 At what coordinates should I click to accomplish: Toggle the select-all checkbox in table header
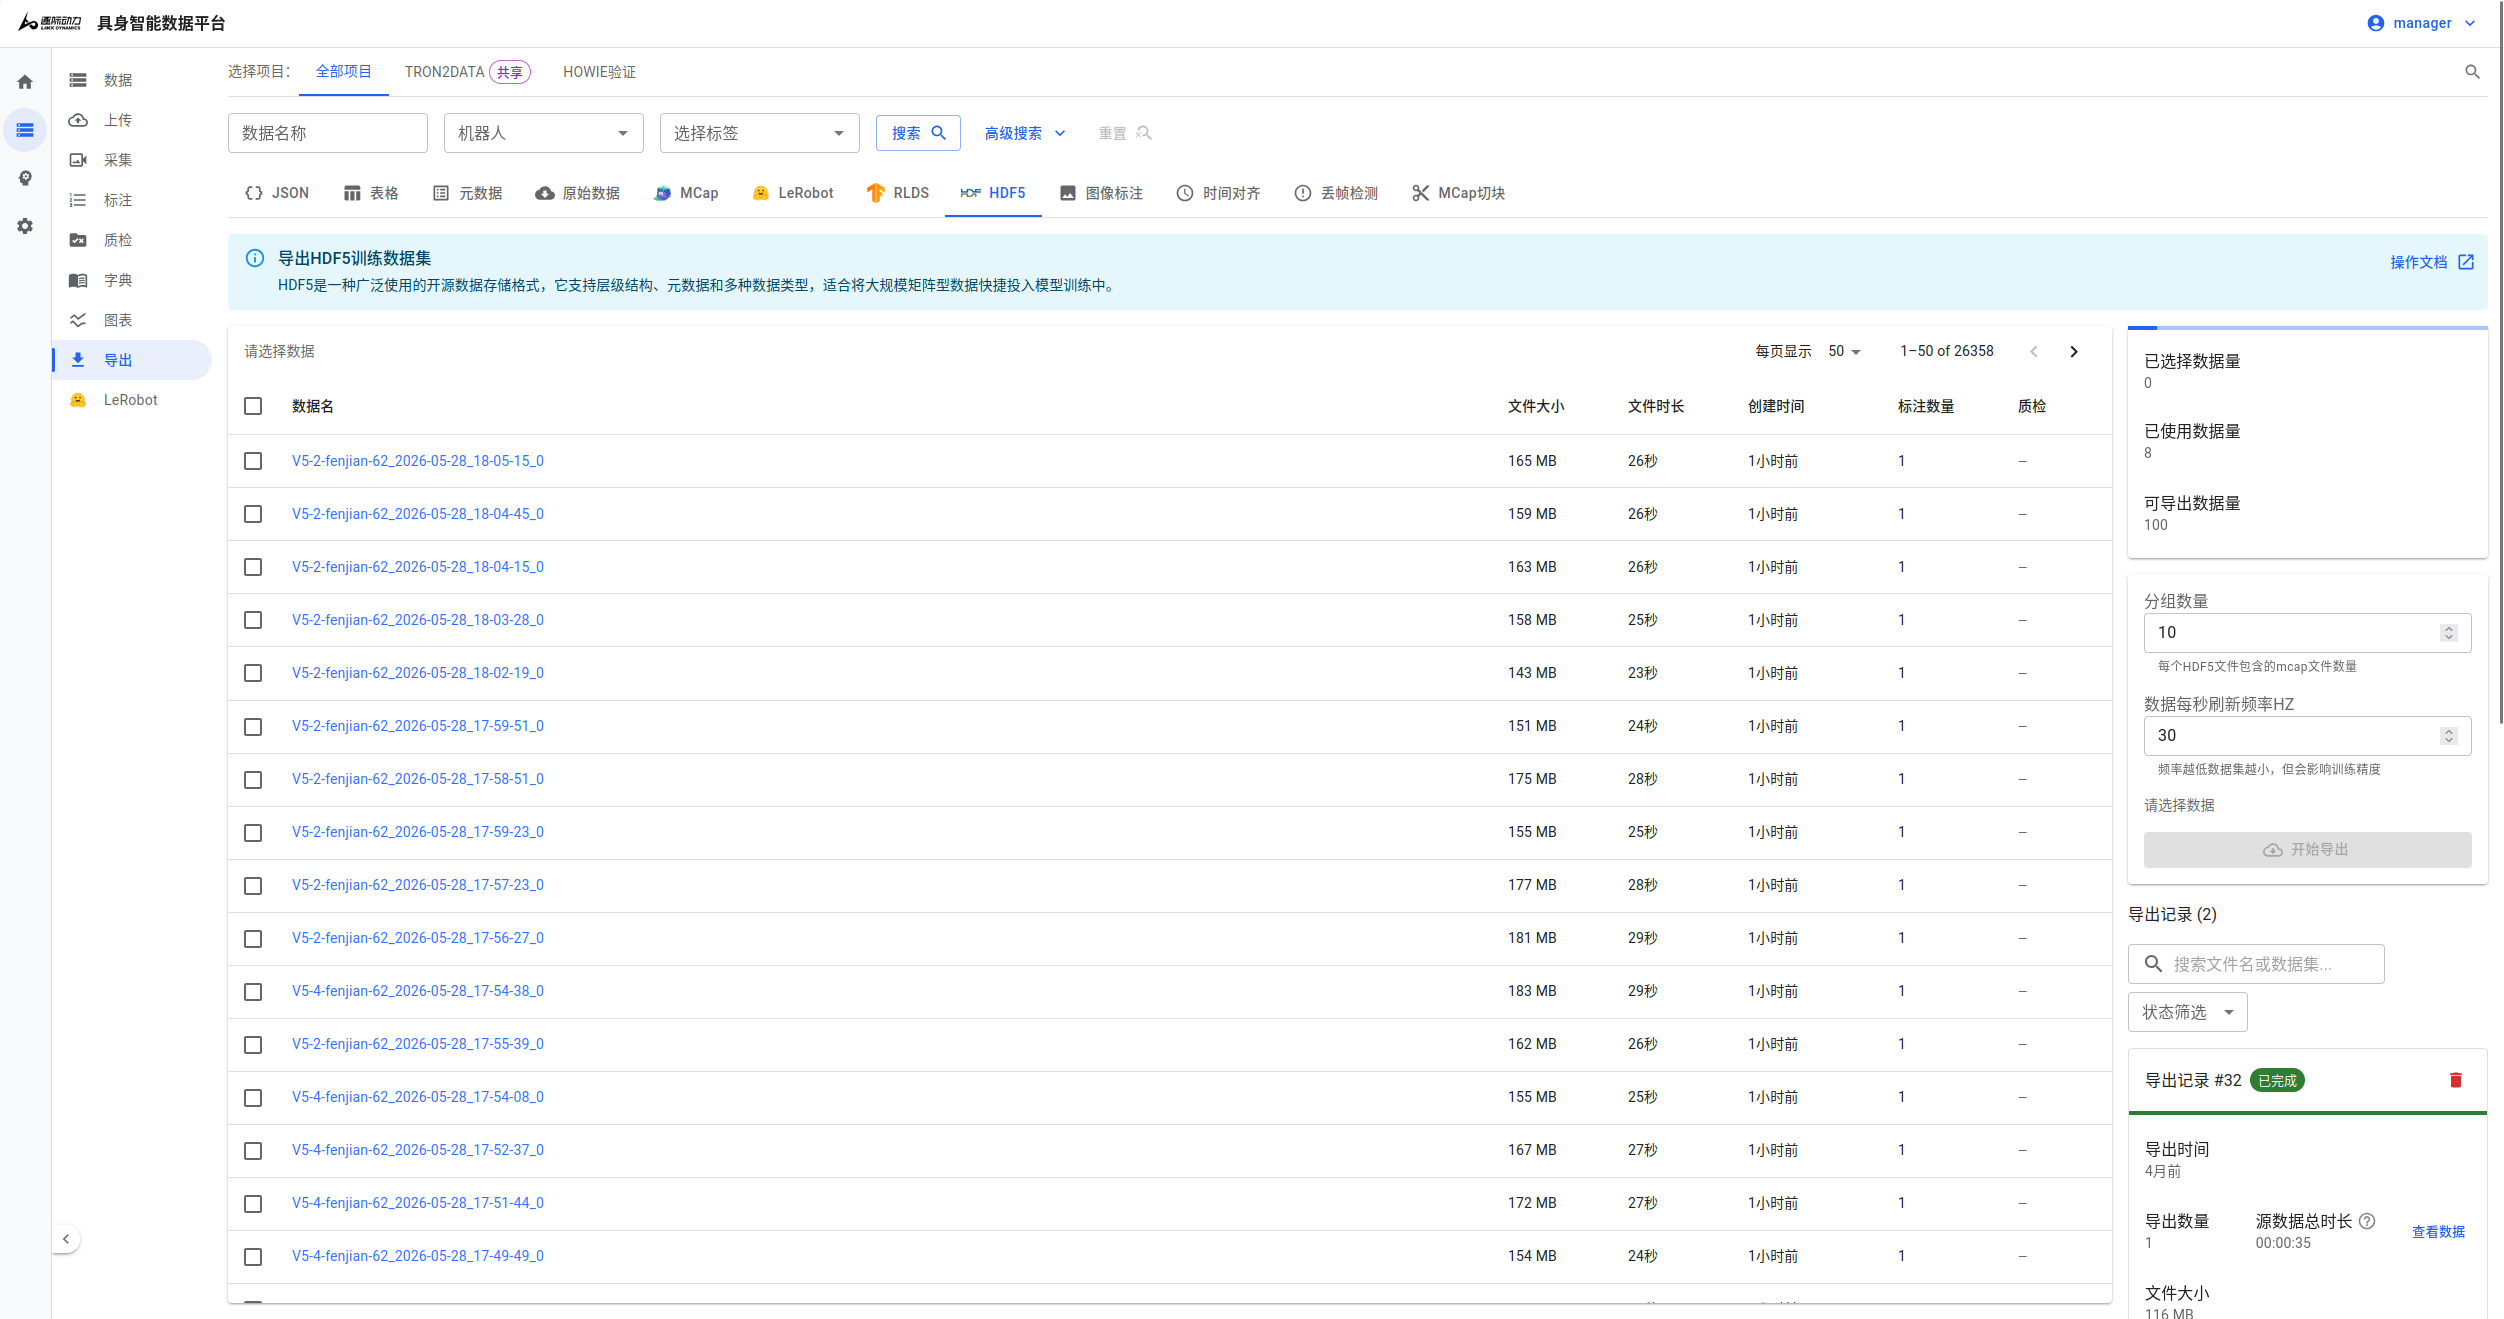[x=253, y=406]
